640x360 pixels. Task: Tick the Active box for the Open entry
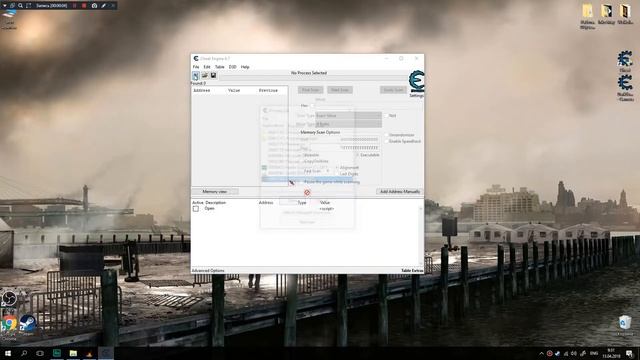tap(196, 209)
